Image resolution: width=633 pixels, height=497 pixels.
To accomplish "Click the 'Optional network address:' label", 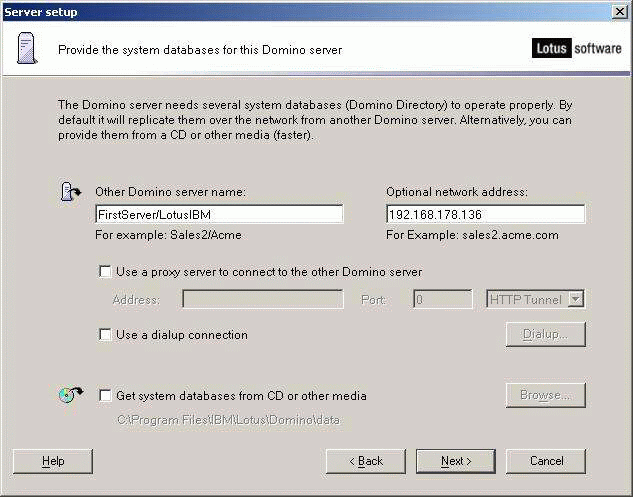I will click(457, 192).
